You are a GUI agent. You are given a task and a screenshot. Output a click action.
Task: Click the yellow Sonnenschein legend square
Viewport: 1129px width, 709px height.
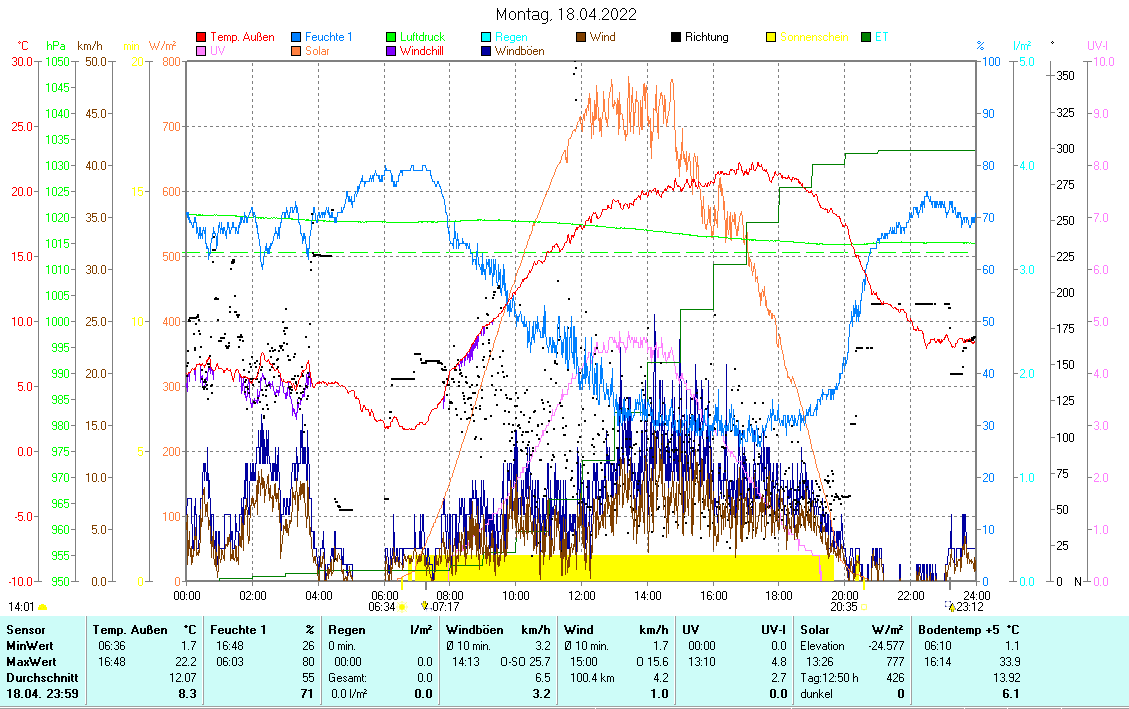(771, 37)
